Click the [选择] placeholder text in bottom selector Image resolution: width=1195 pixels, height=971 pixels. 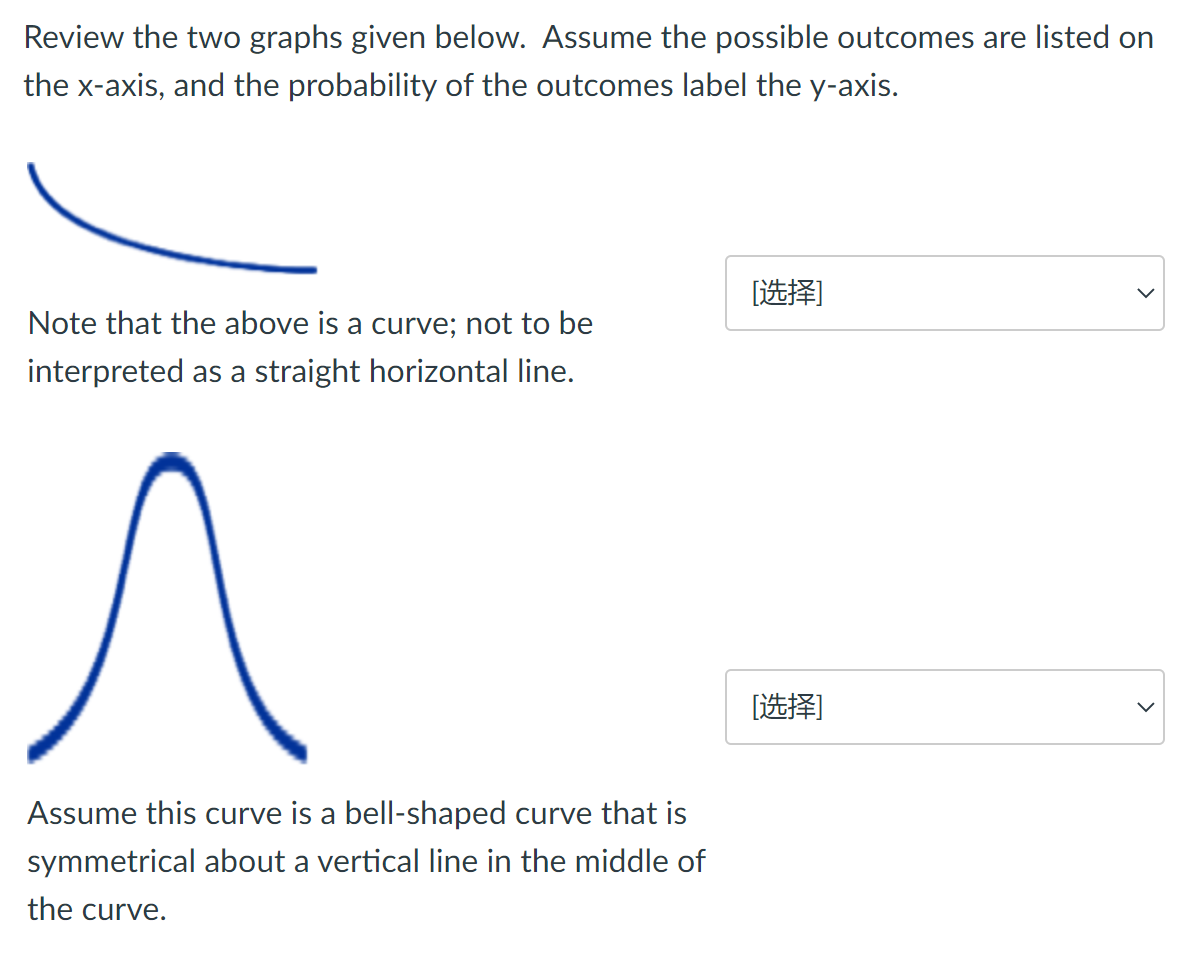pos(785,707)
